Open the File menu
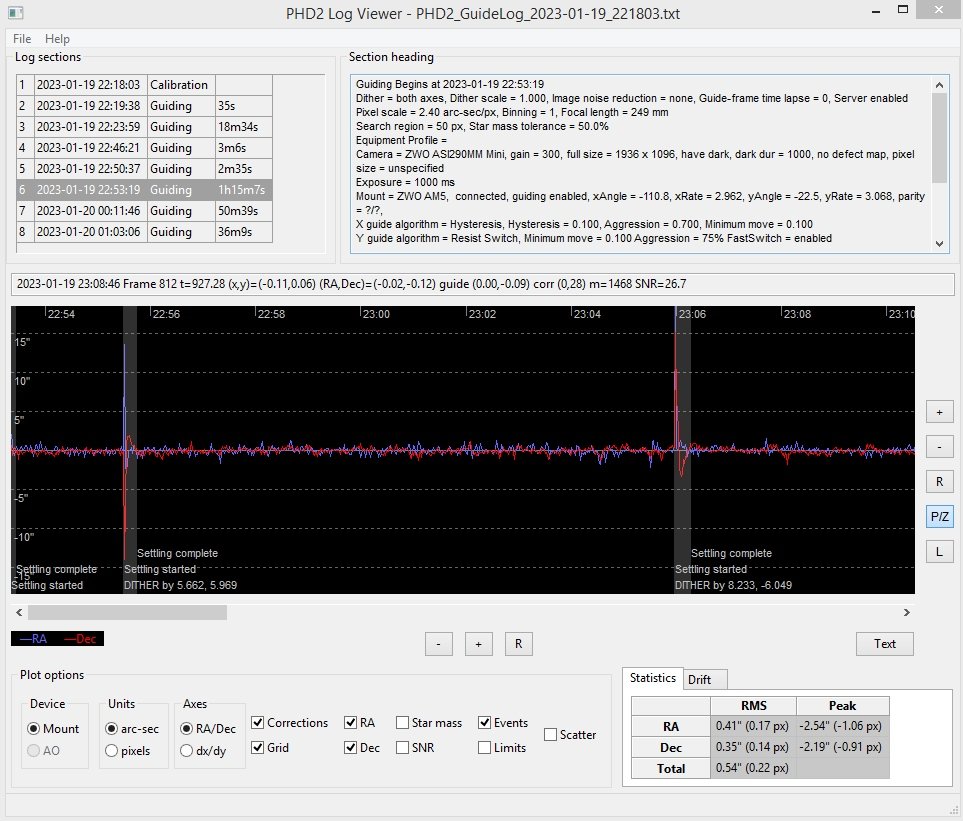Screen dimensions: 963x821 click(x=22, y=39)
